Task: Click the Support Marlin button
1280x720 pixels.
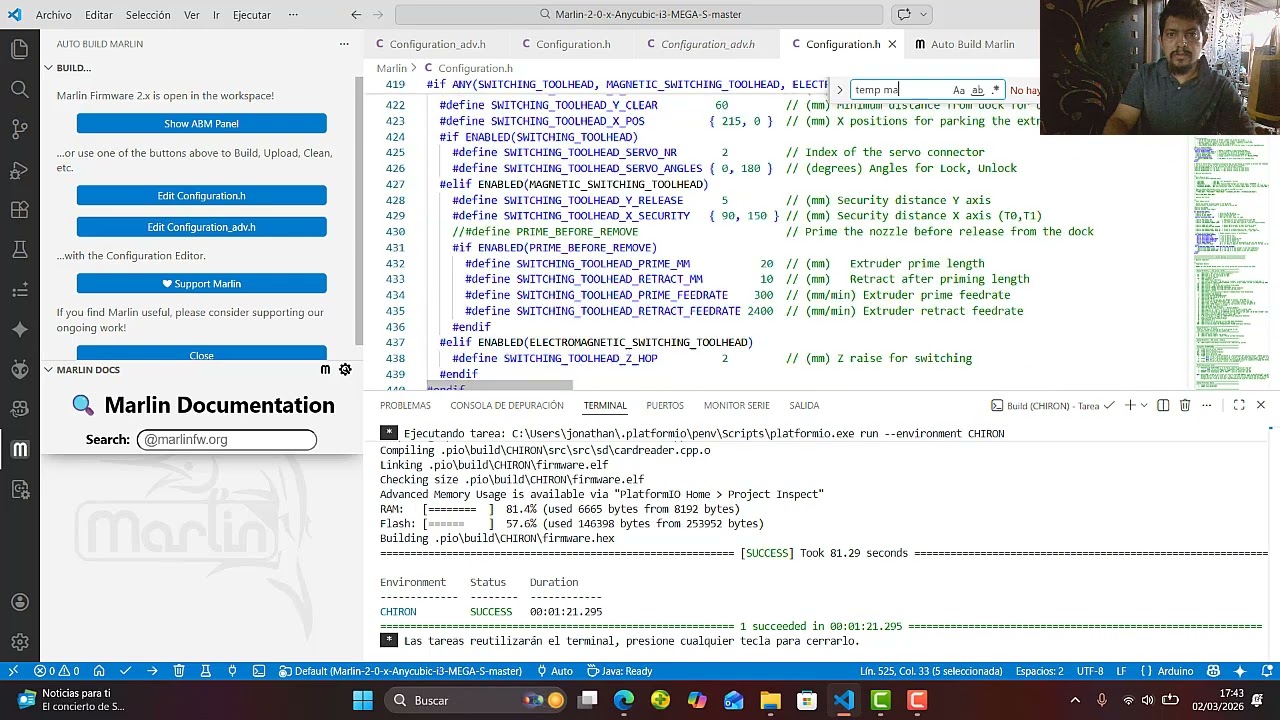Action: click(202, 284)
